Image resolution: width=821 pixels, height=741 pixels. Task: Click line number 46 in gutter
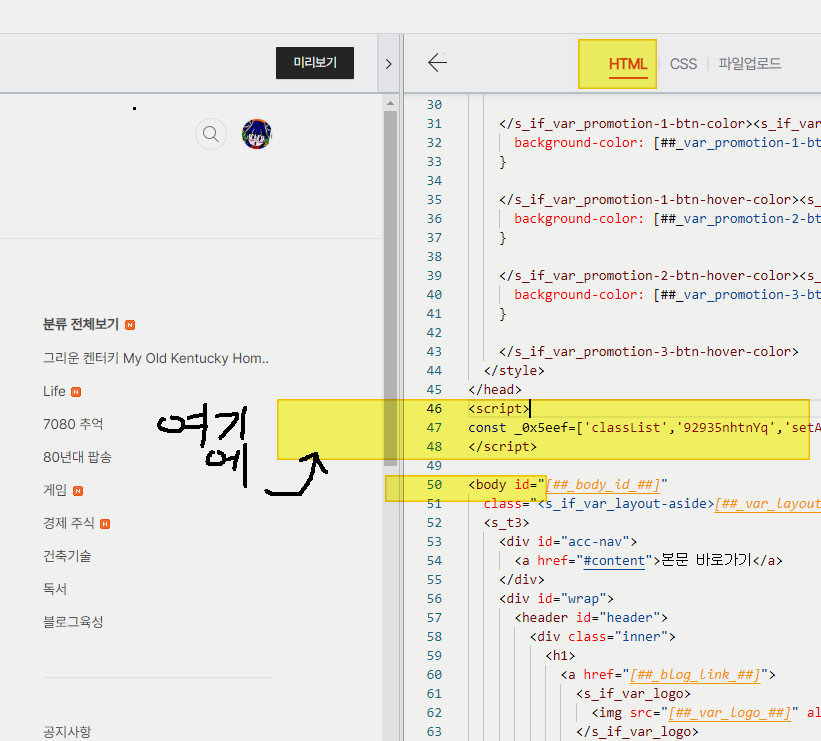(434, 408)
